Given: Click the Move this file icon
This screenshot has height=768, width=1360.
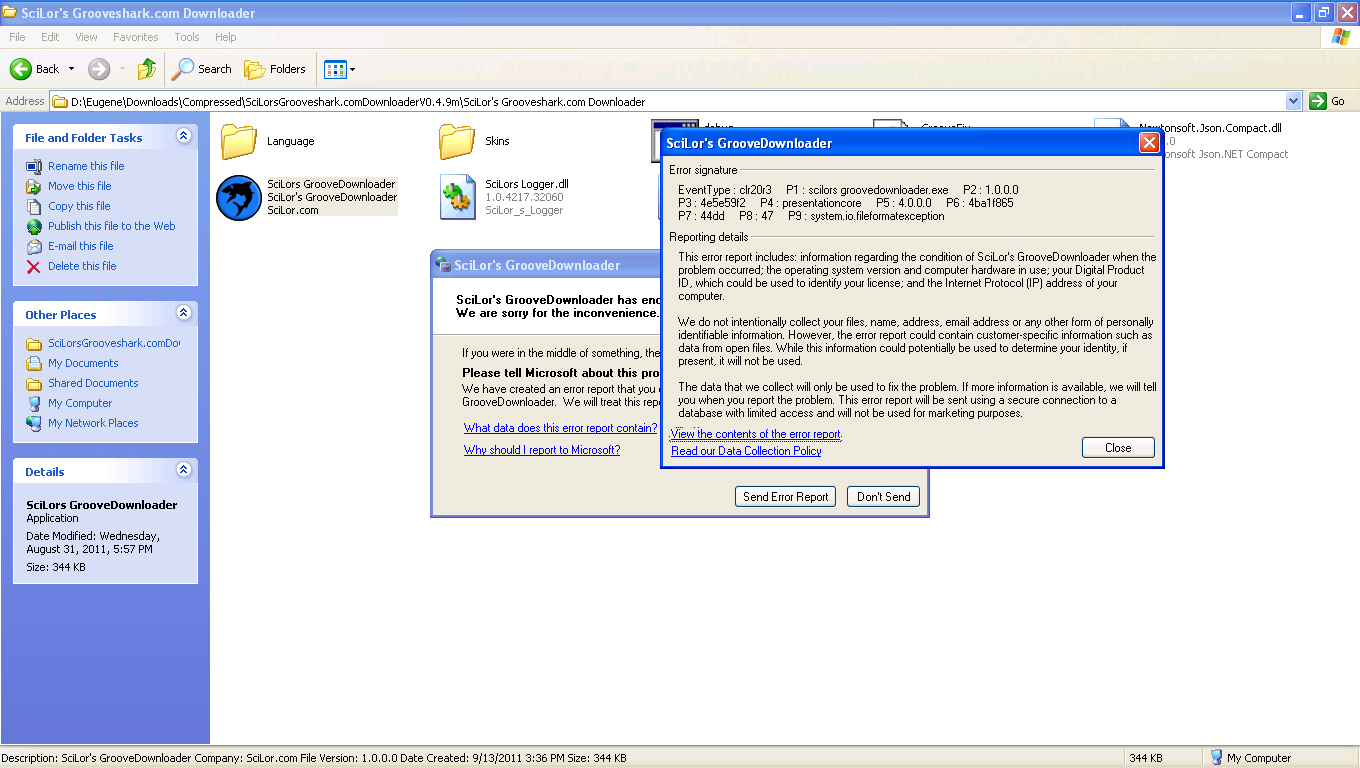Looking at the screenshot, I should (34, 186).
